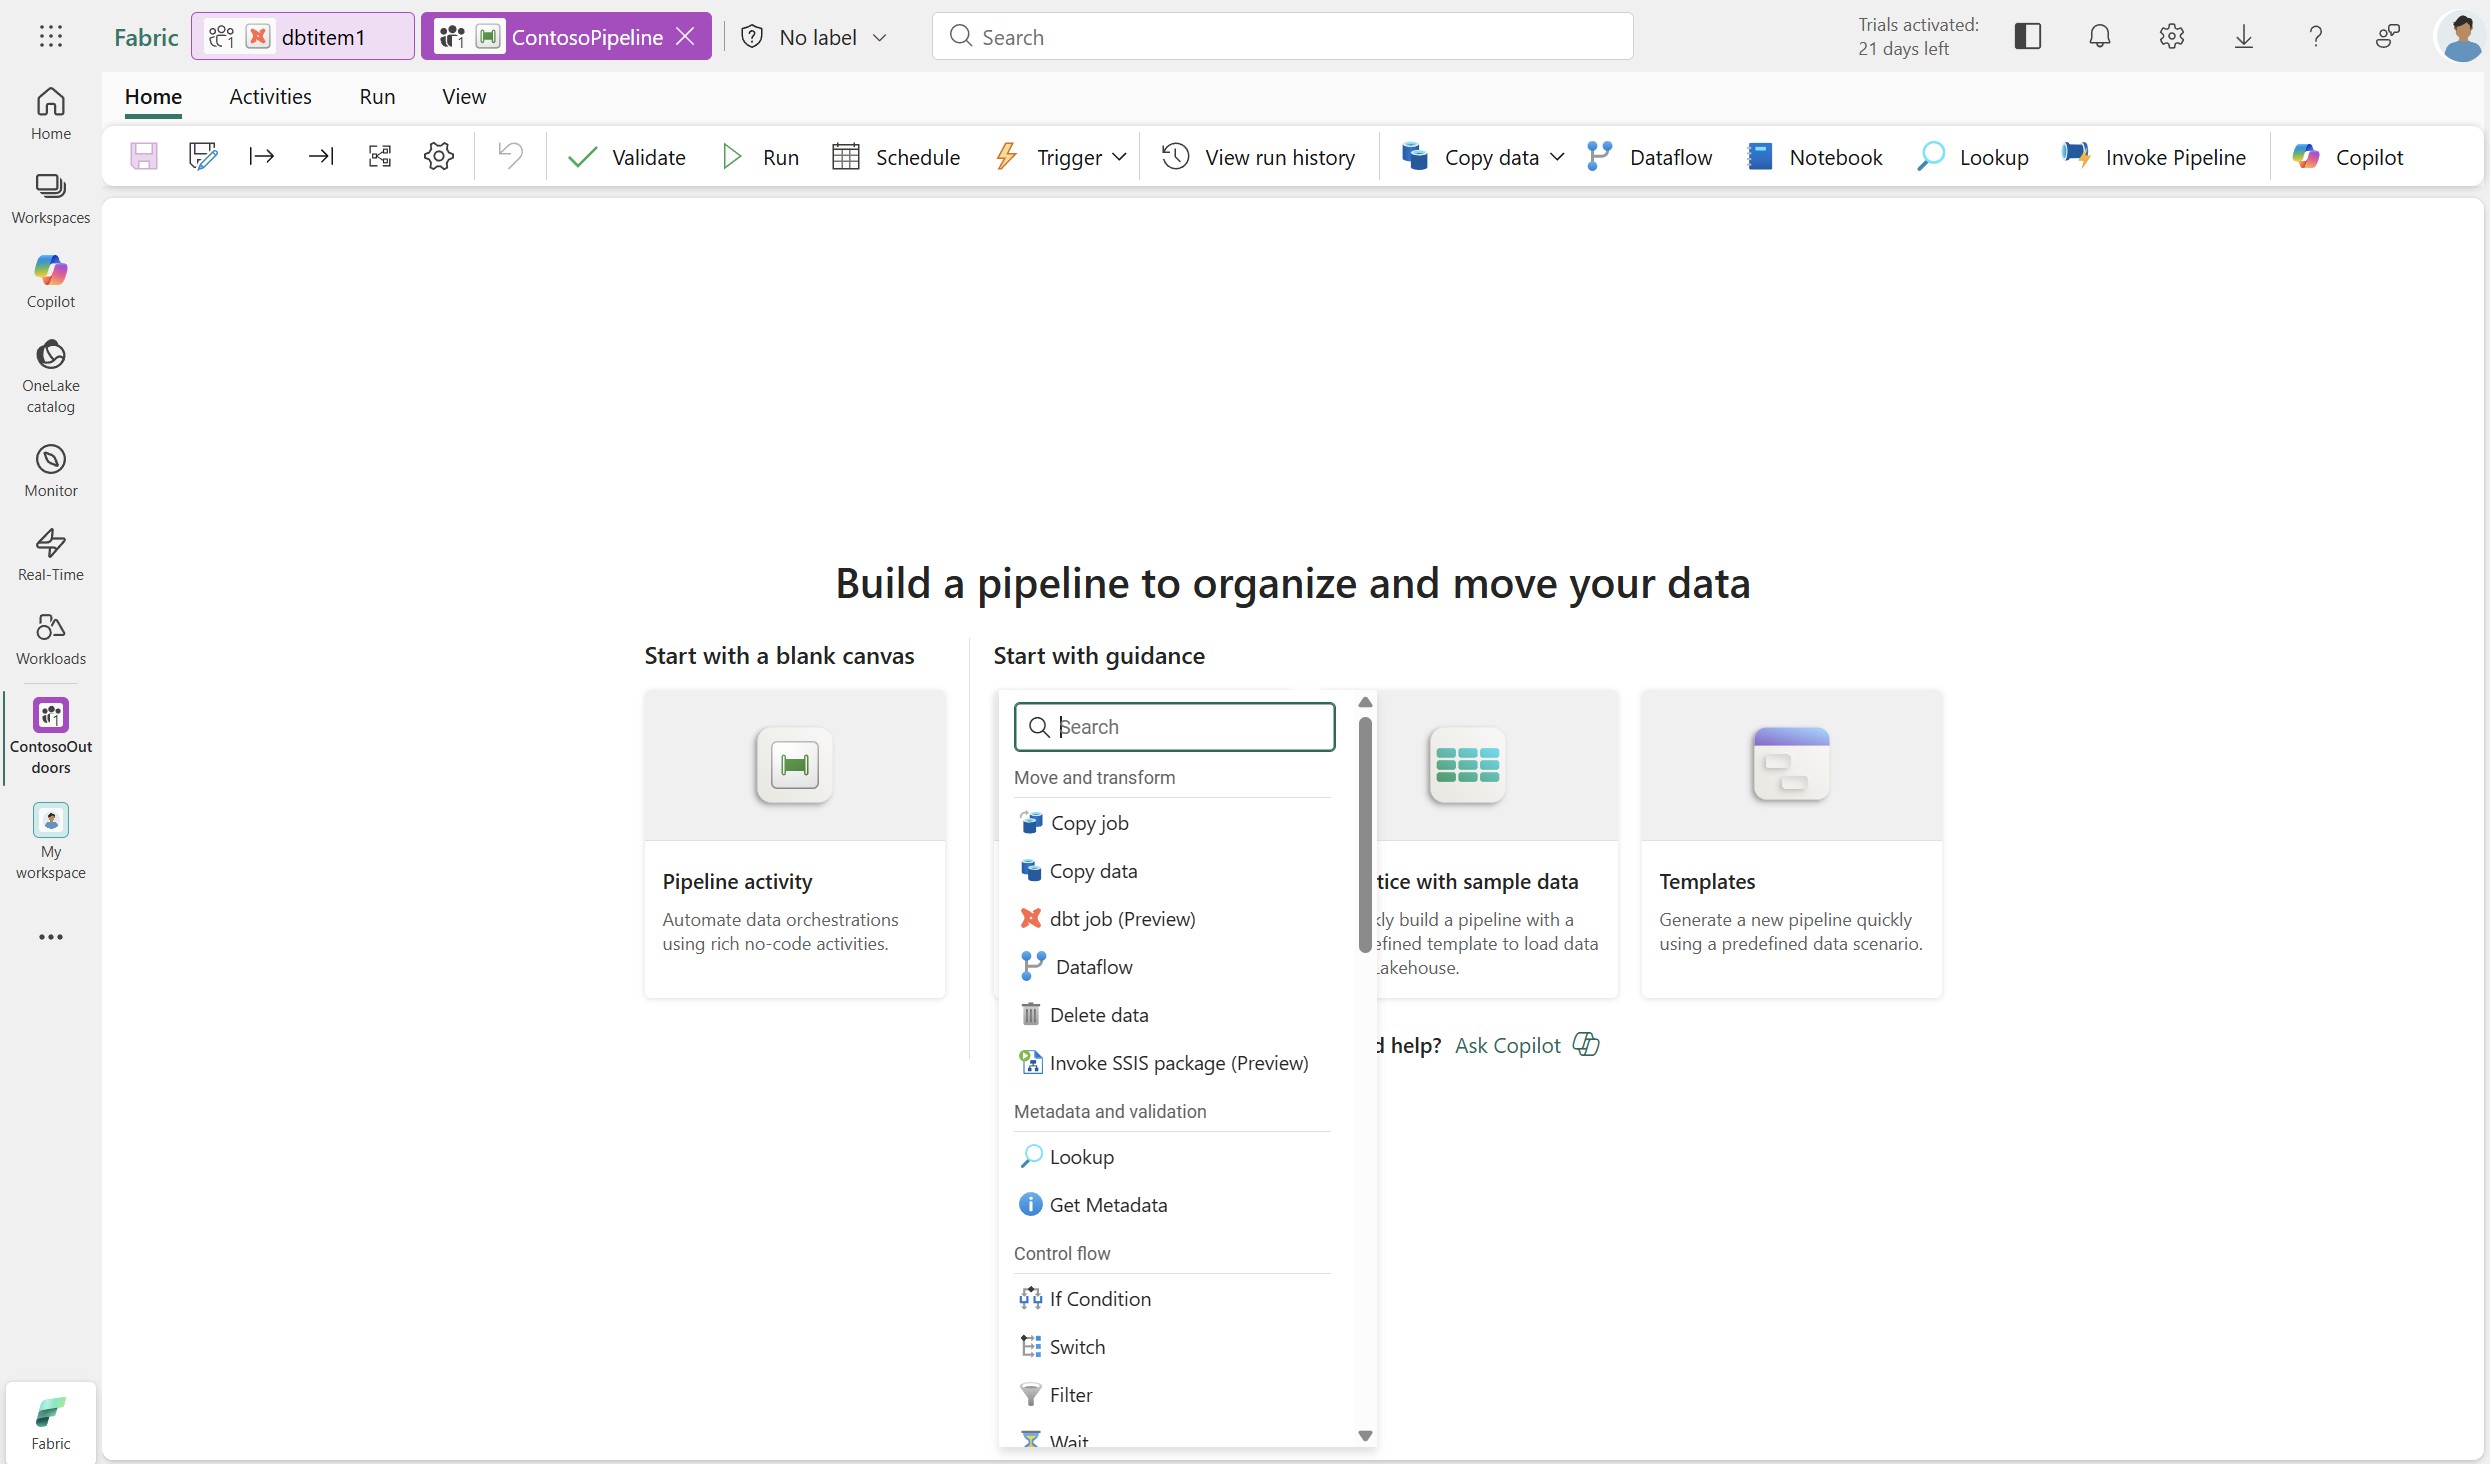Open the Schedule option
Screen dimensions: 2490x1464
click(896, 157)
